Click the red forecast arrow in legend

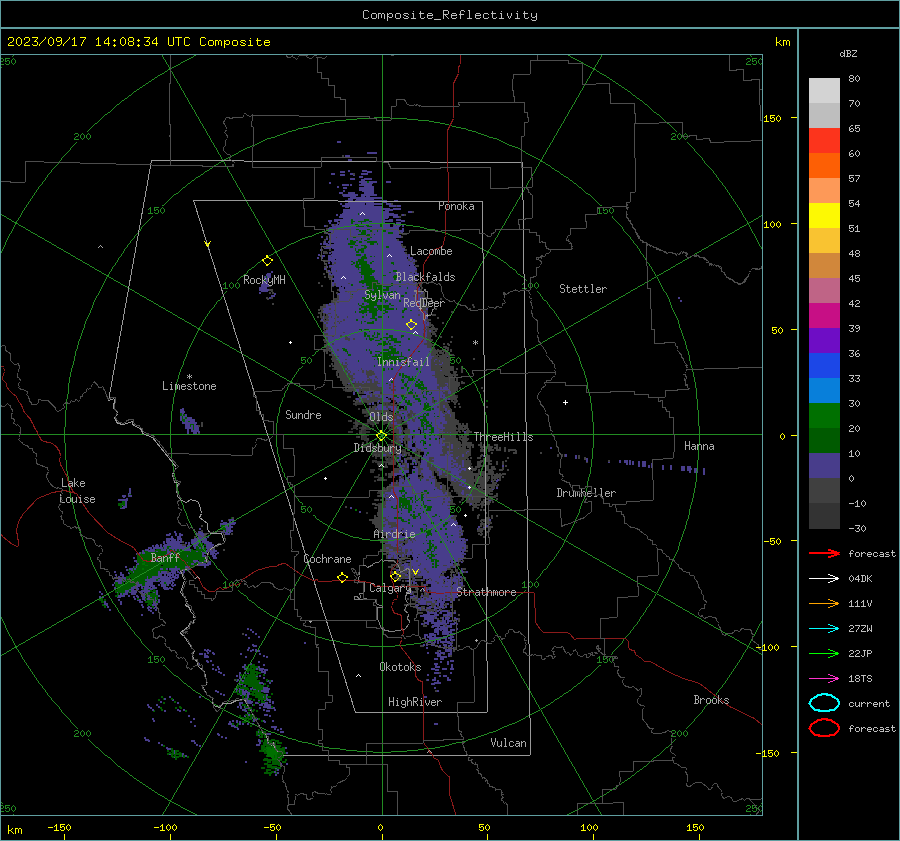tap(824, 553)
